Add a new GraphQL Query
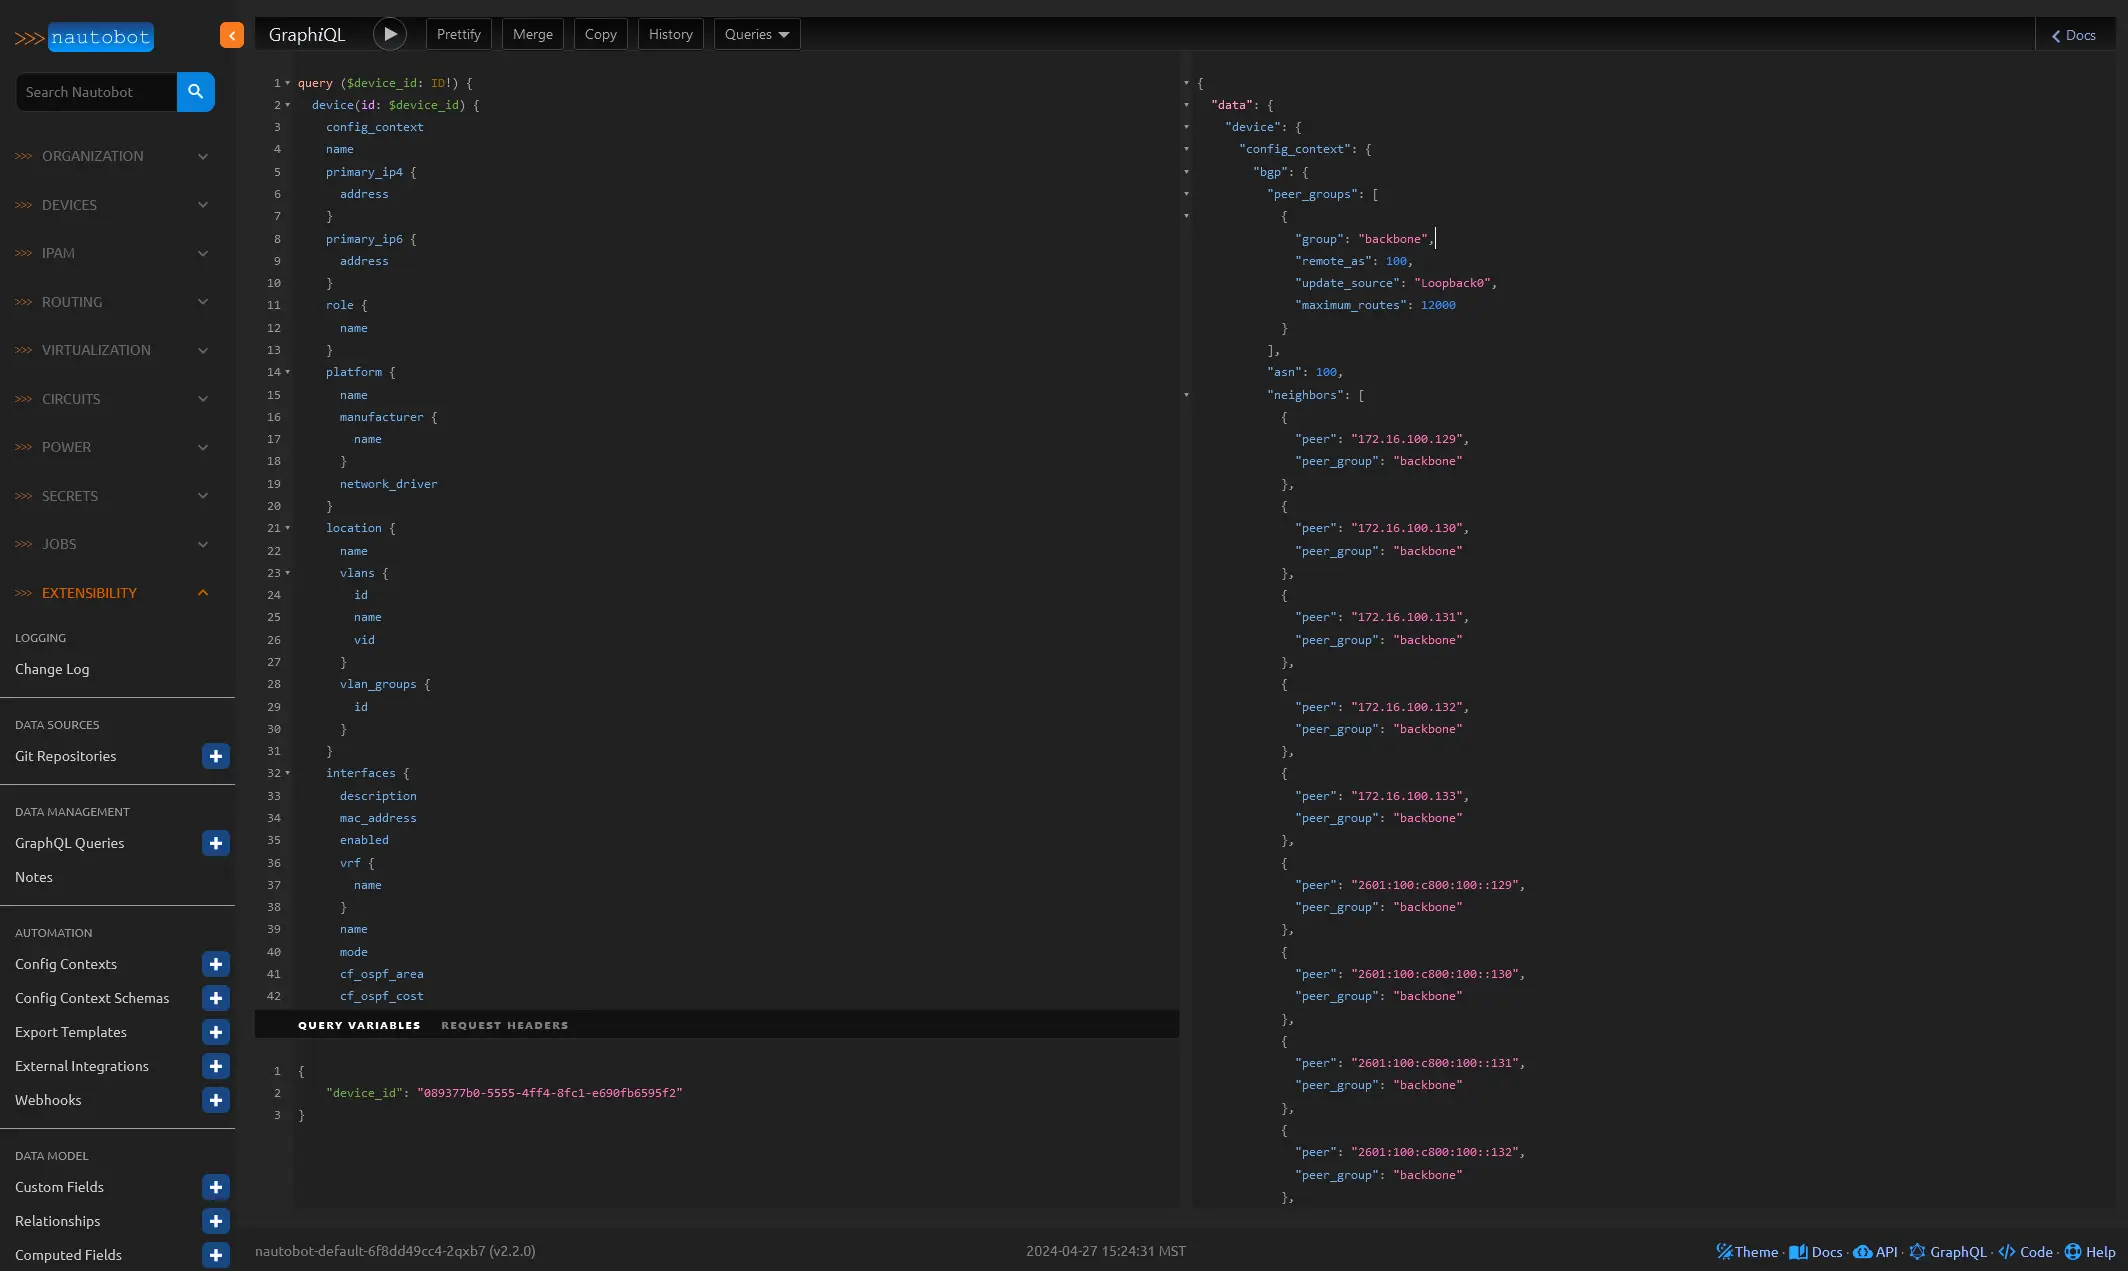 [x=216, y=843]
